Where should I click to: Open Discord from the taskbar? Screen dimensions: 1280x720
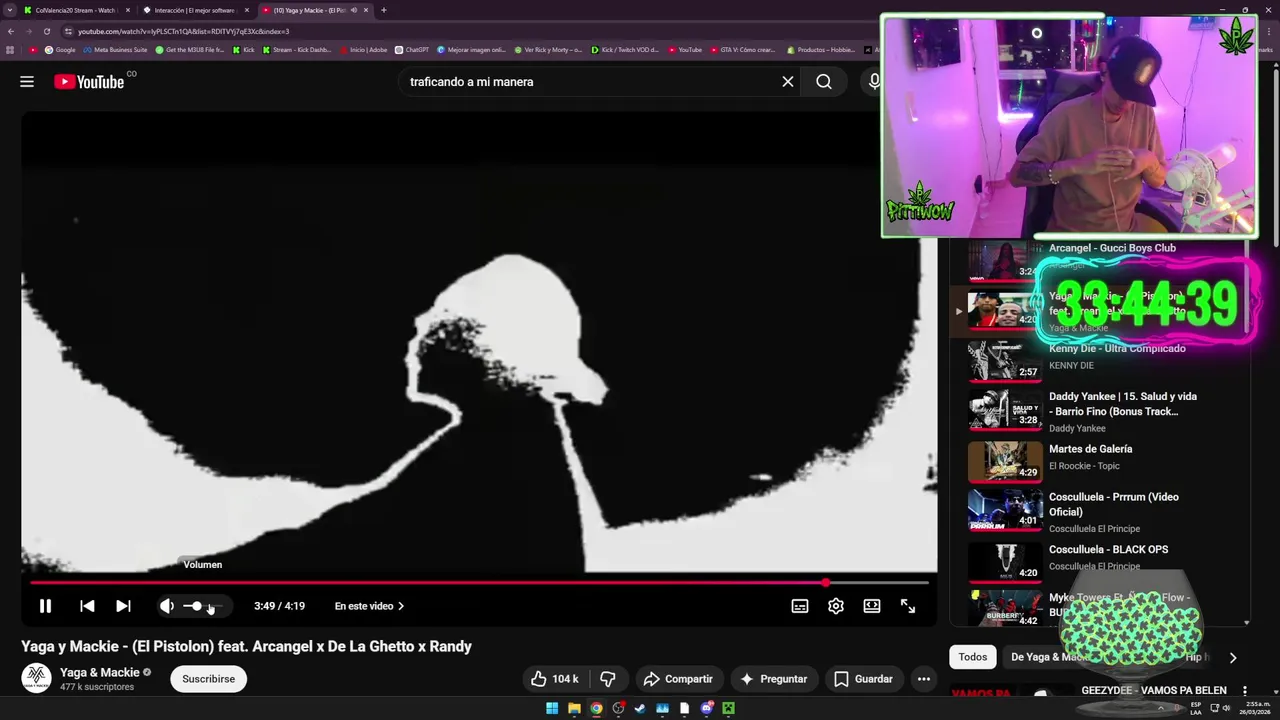point(707,708)
